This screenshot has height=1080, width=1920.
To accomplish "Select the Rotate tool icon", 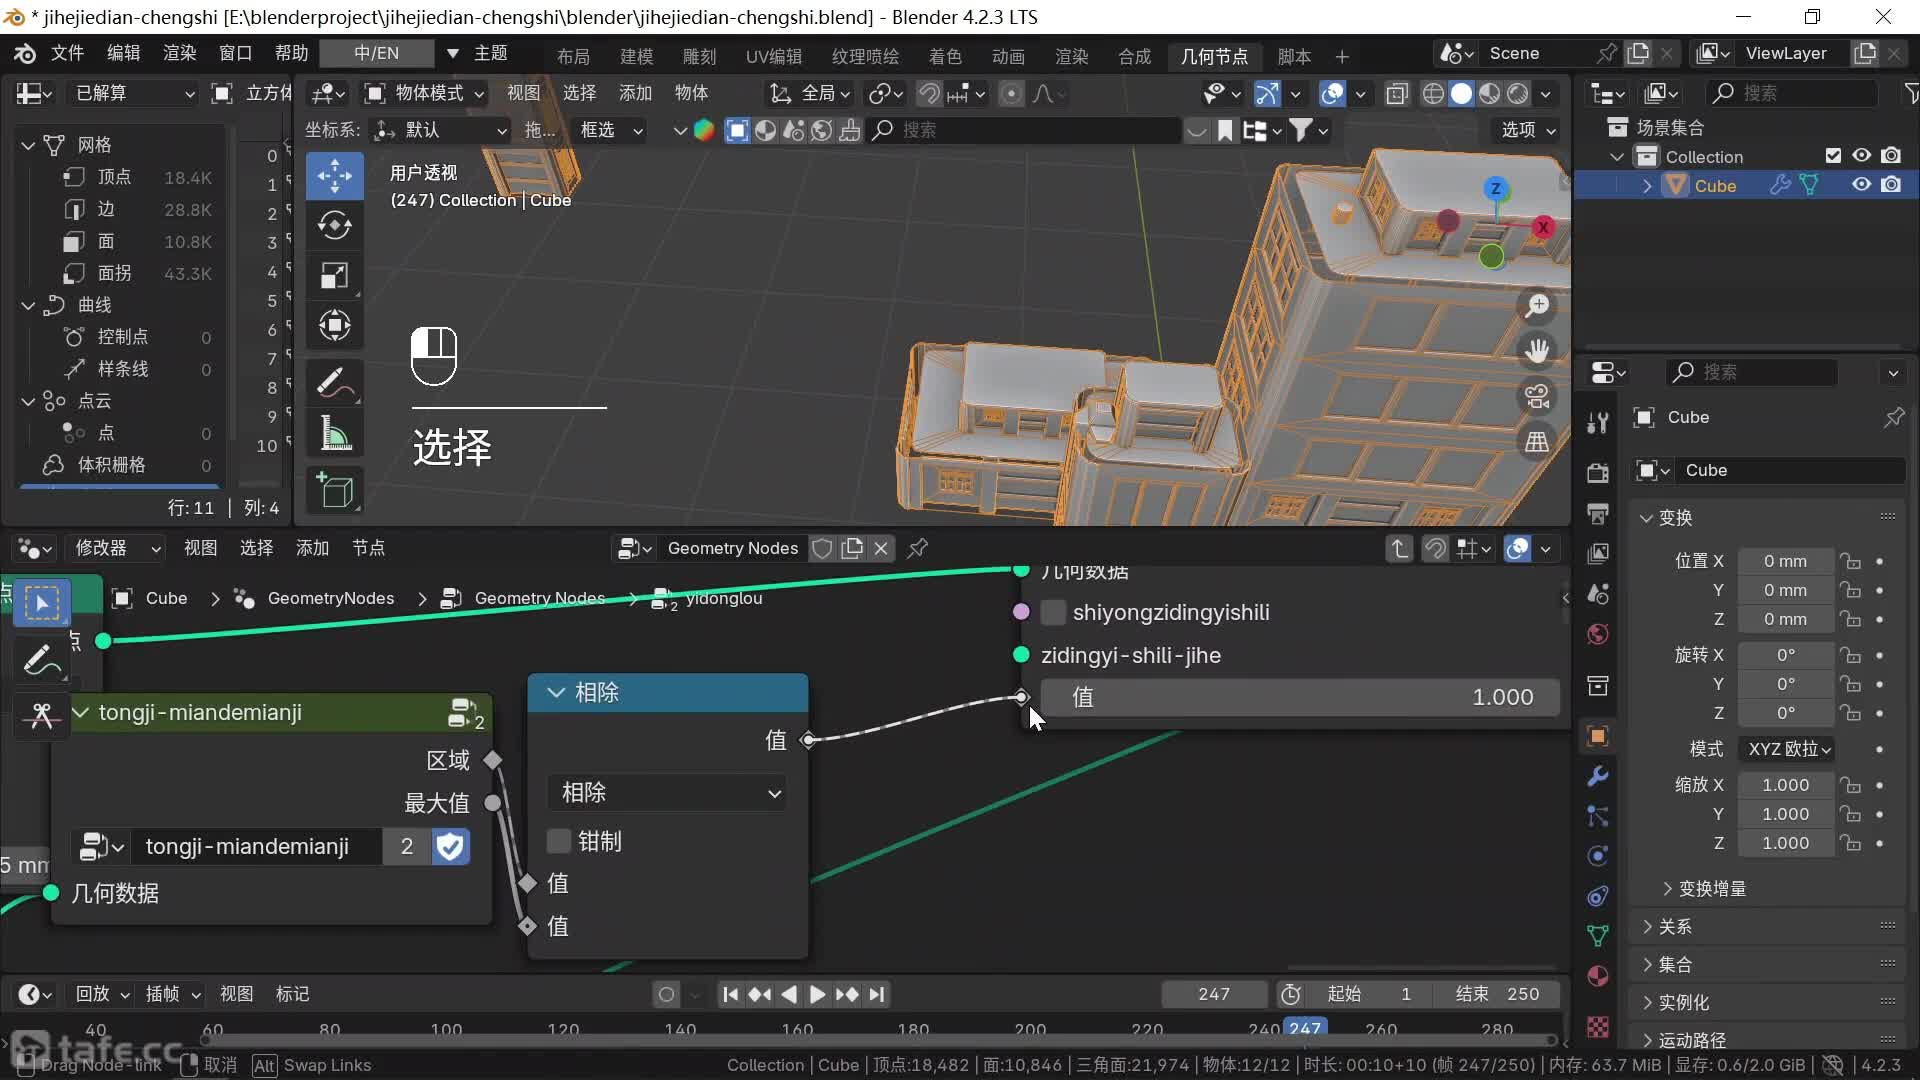I will point(334,226).
